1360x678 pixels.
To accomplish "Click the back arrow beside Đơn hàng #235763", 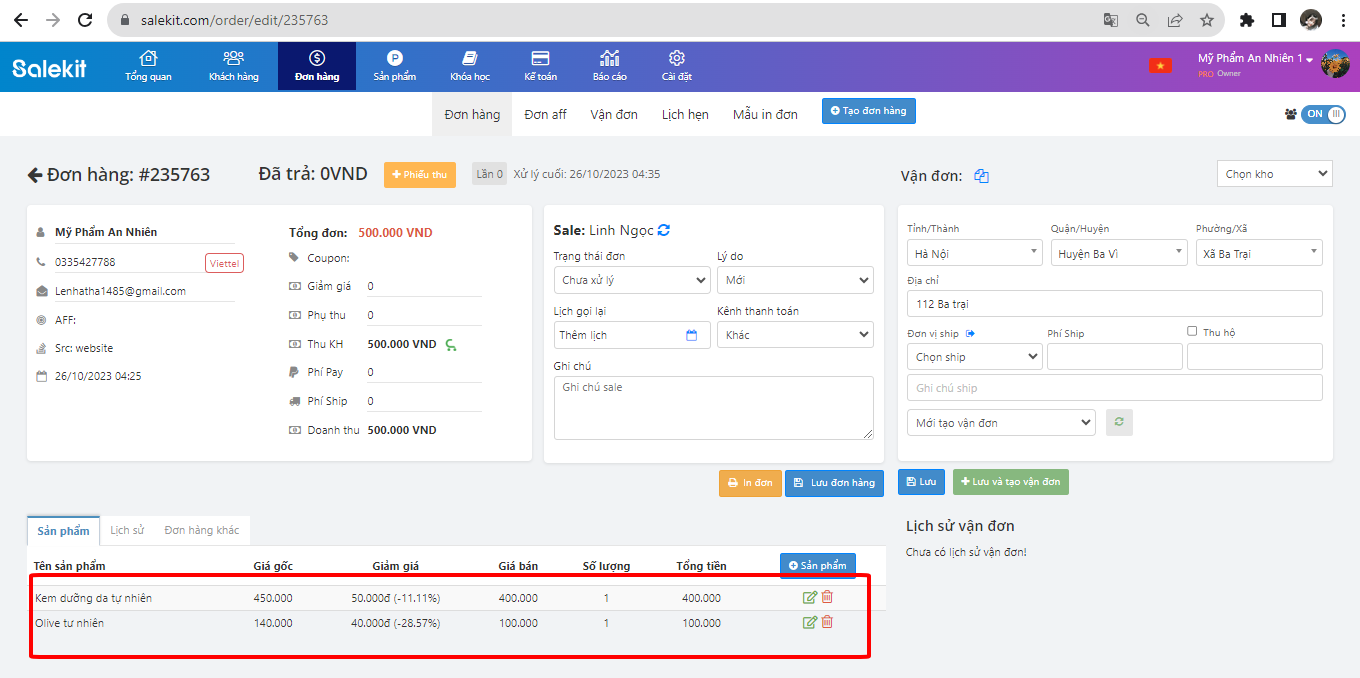I will pos(35,175).
